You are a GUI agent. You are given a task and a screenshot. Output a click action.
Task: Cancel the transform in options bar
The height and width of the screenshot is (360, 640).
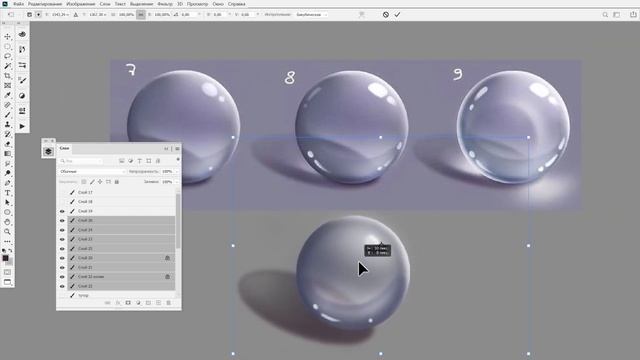coord(386,15)
